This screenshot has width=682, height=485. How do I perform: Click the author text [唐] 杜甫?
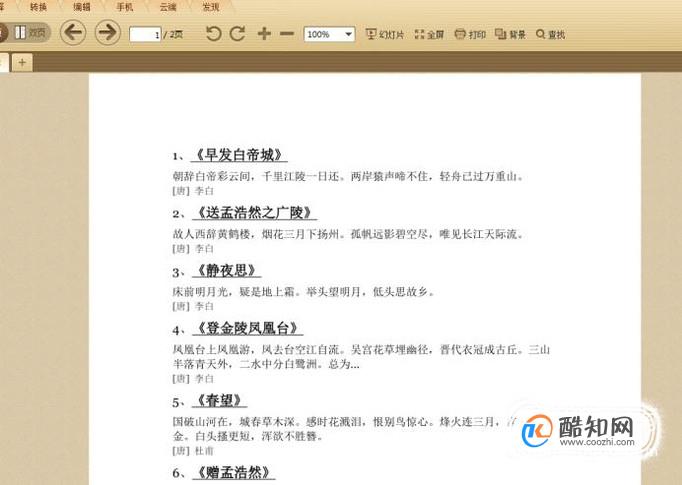(193, 451)
